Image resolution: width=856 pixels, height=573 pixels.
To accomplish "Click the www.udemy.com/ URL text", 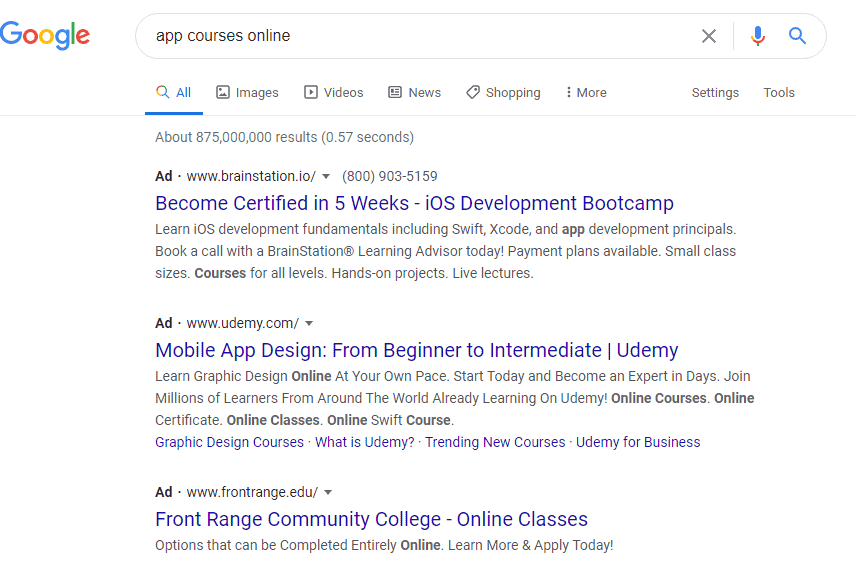I will (243, 324).
